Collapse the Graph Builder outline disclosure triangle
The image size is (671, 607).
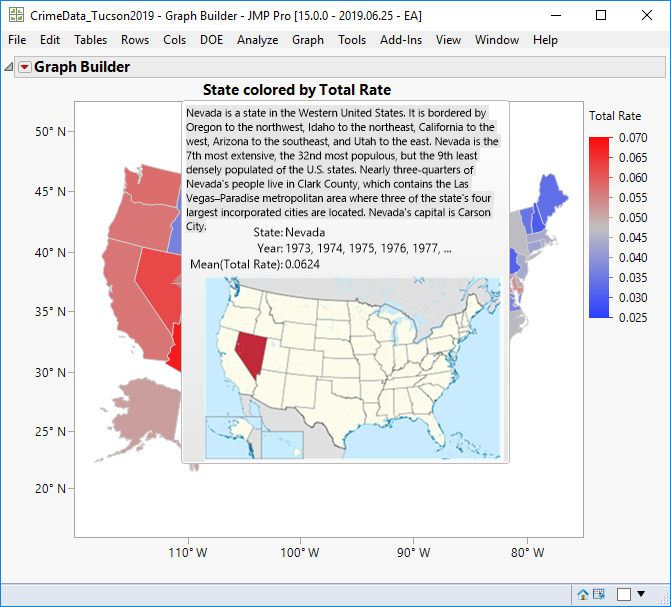point(9,67)
